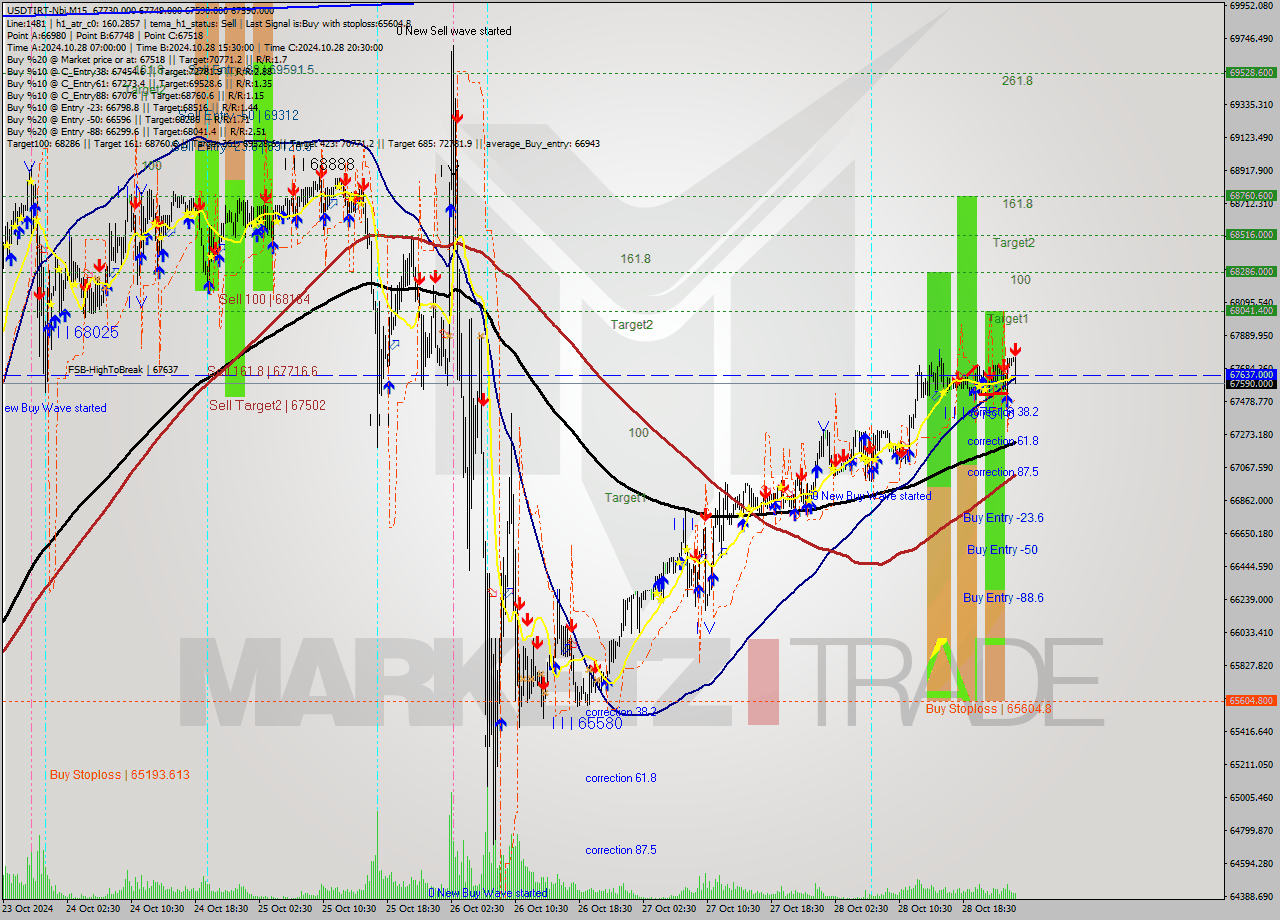This screenshot has width=1280, height=920.
Task: Click the 65604.800 orange price tag
Action: click(x=1250, y=701)
